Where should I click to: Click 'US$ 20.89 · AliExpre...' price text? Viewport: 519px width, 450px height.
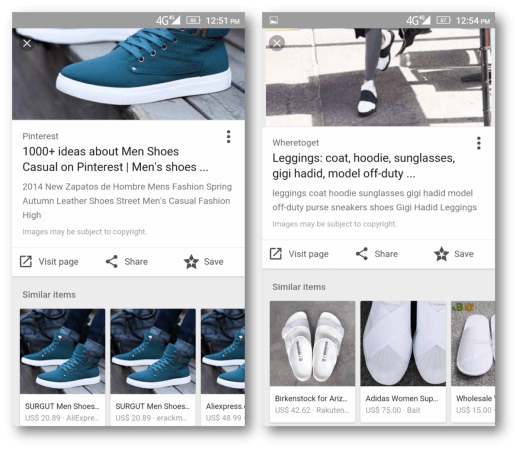(x=62, y=418)
